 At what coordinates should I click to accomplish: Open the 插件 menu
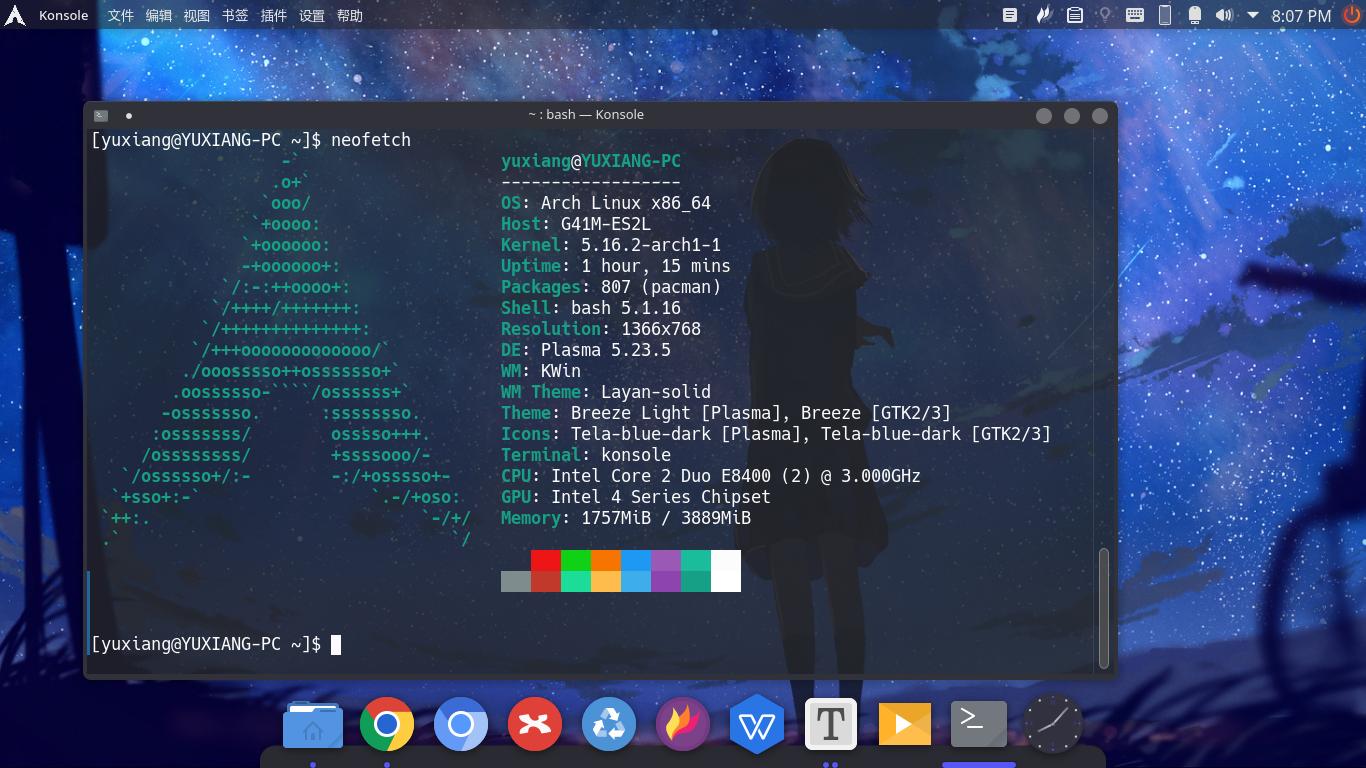pyautogui.click(x=273, y=15)
